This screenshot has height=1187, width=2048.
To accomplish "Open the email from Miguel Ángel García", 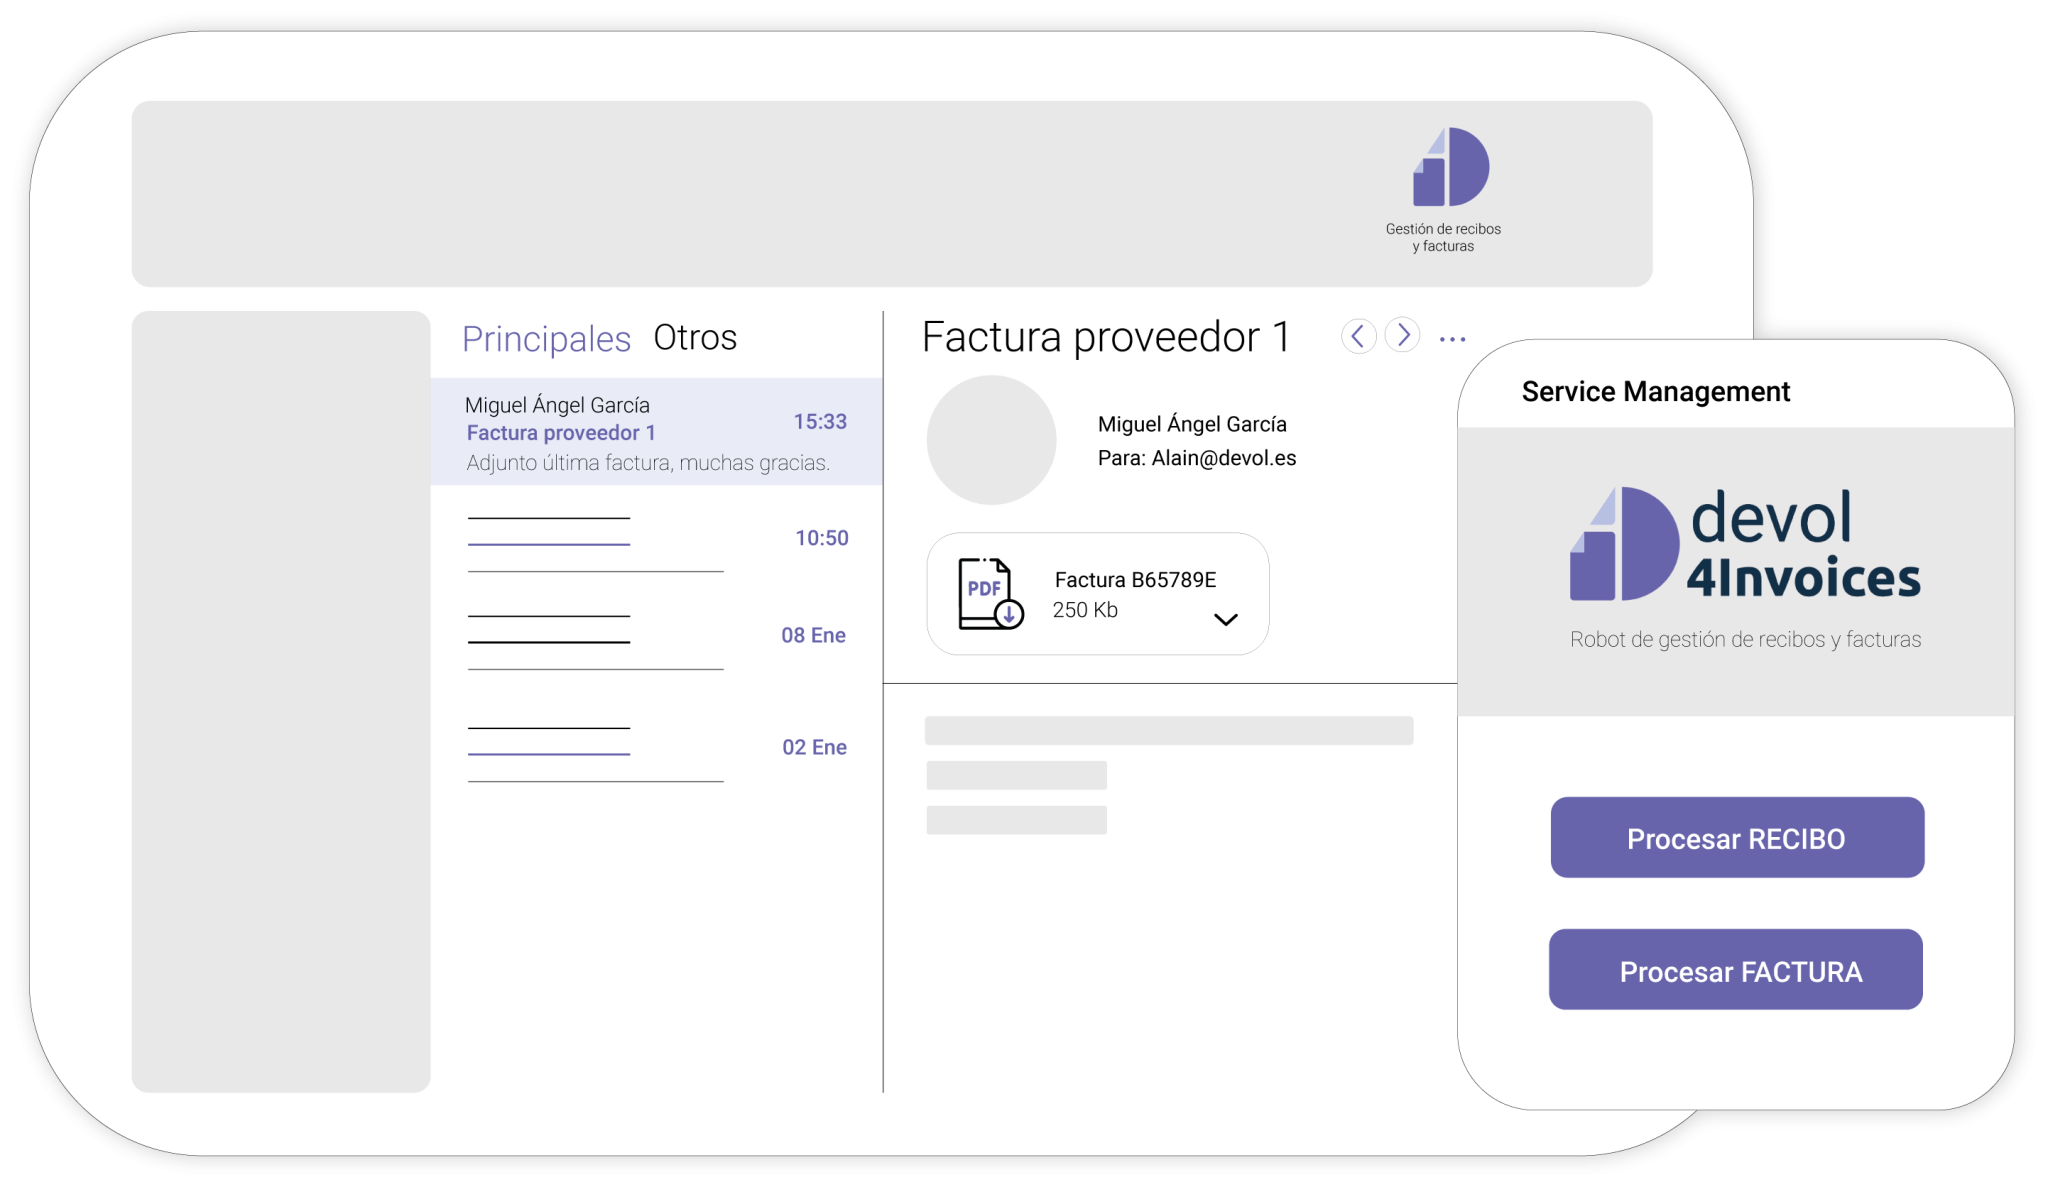I will tap(650, 432).
